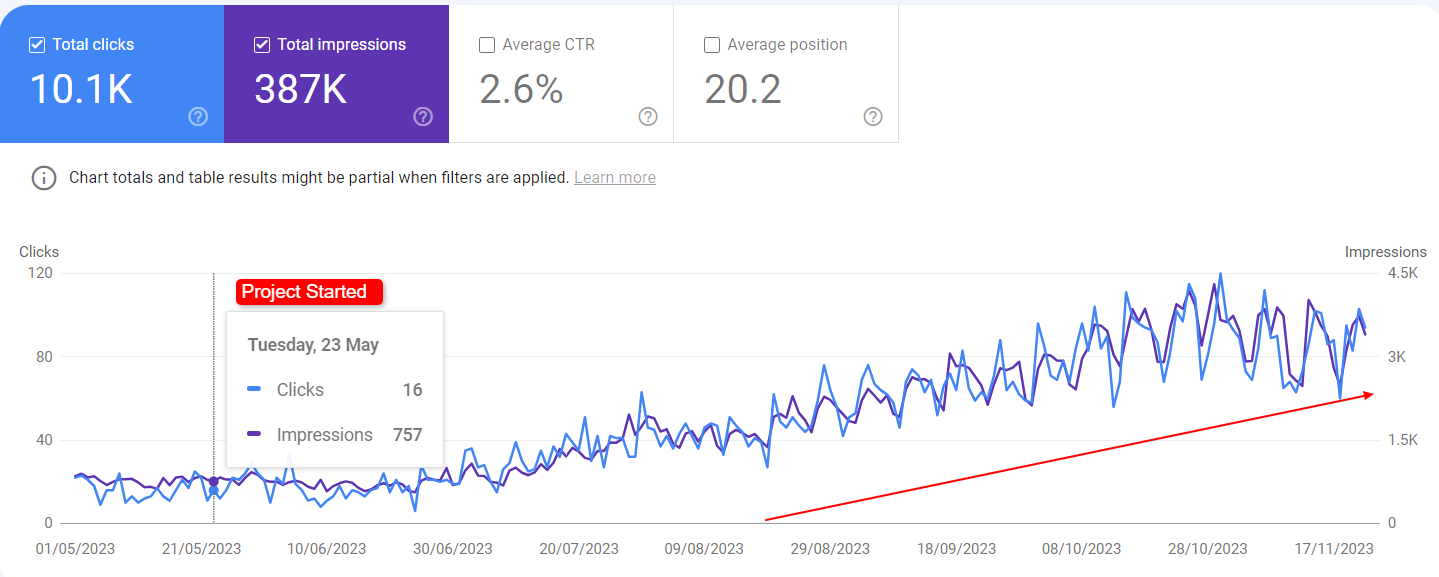1439x577 pixels.
Task: Click the info icon beside chart totals notice
Action: pyautogui.click(x=44, y=178)
